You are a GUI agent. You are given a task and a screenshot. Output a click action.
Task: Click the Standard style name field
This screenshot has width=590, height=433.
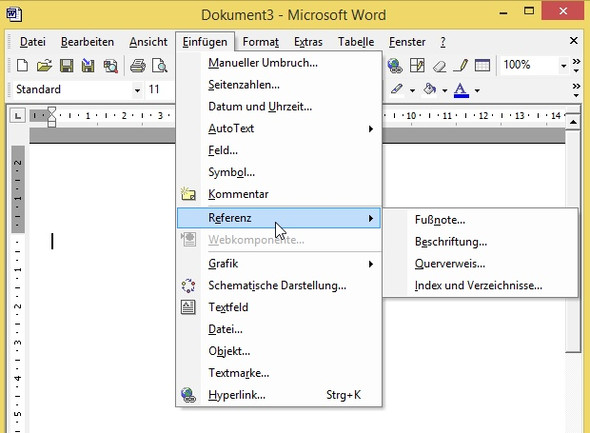73,90
